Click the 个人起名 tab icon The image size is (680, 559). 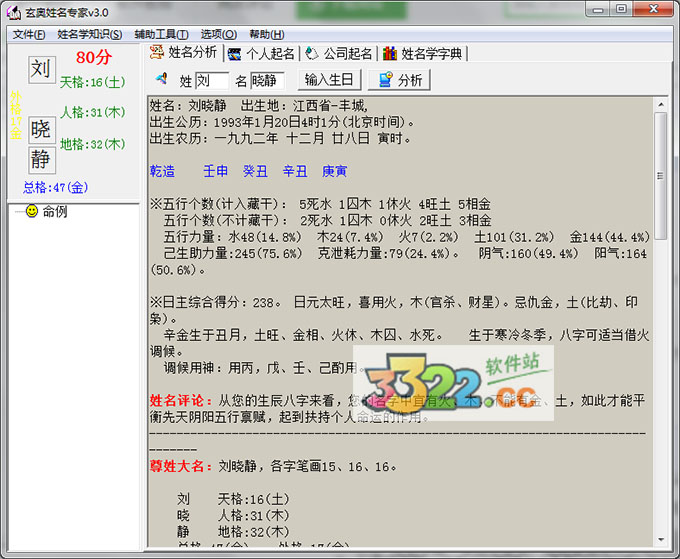pos(234,54)
